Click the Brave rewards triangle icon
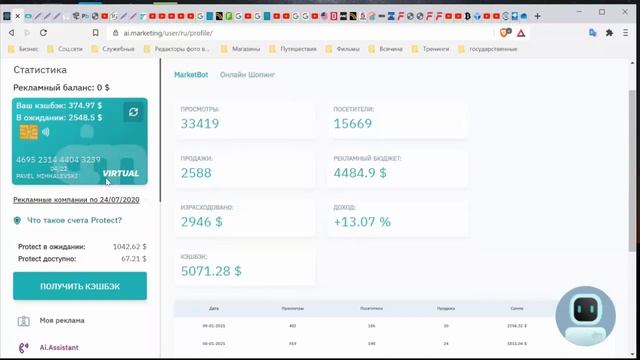Screen dimensions: 640x360 pyautogui.click(x=521, y=33)
